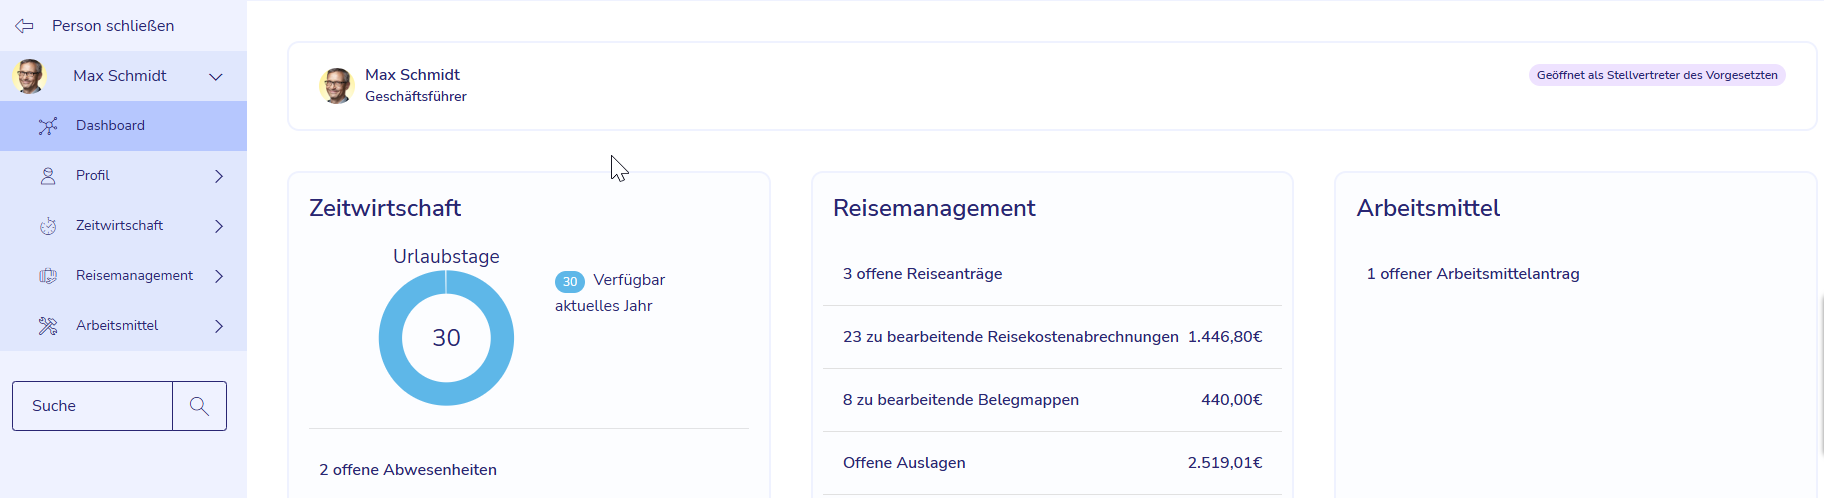Click the Reisemanagement icon in the sidebar

click(x=48, y=276)
